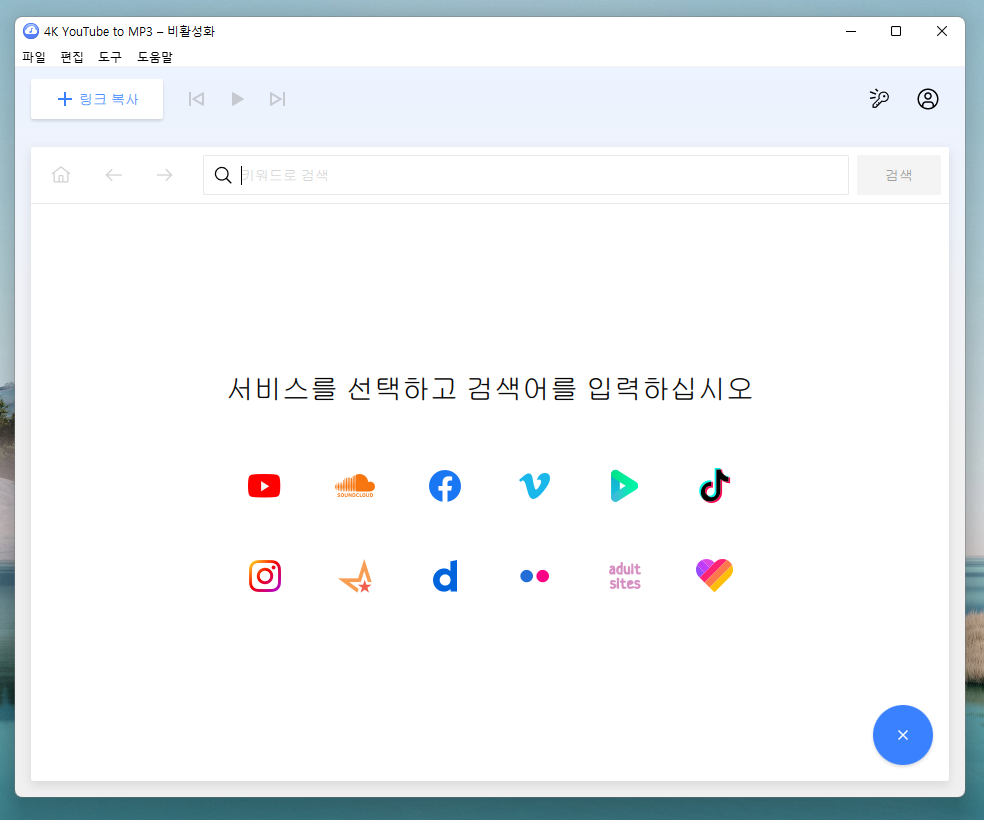Choose the Flickr two-dot icon
Image resolution: width=984 pixels, height=820 pixels.
pyautogui.click(x=535, y=576)
